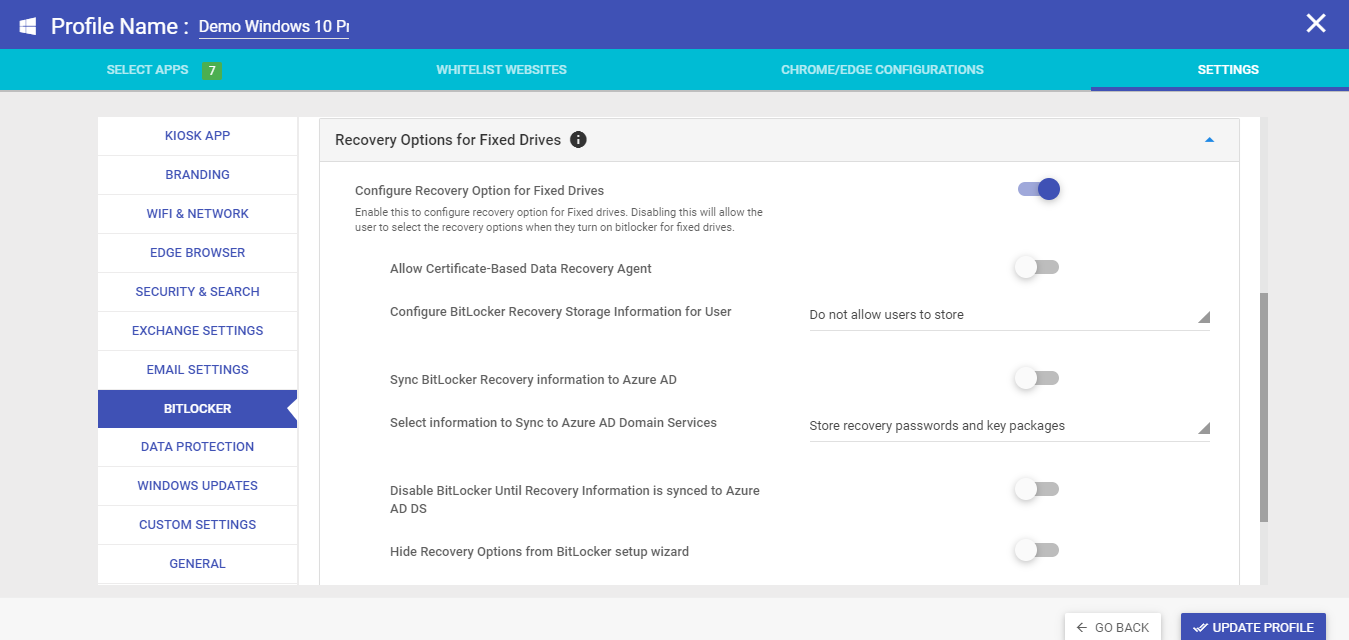Click Recovery Options for Fixed Drives heading

(x=448, y=140)
